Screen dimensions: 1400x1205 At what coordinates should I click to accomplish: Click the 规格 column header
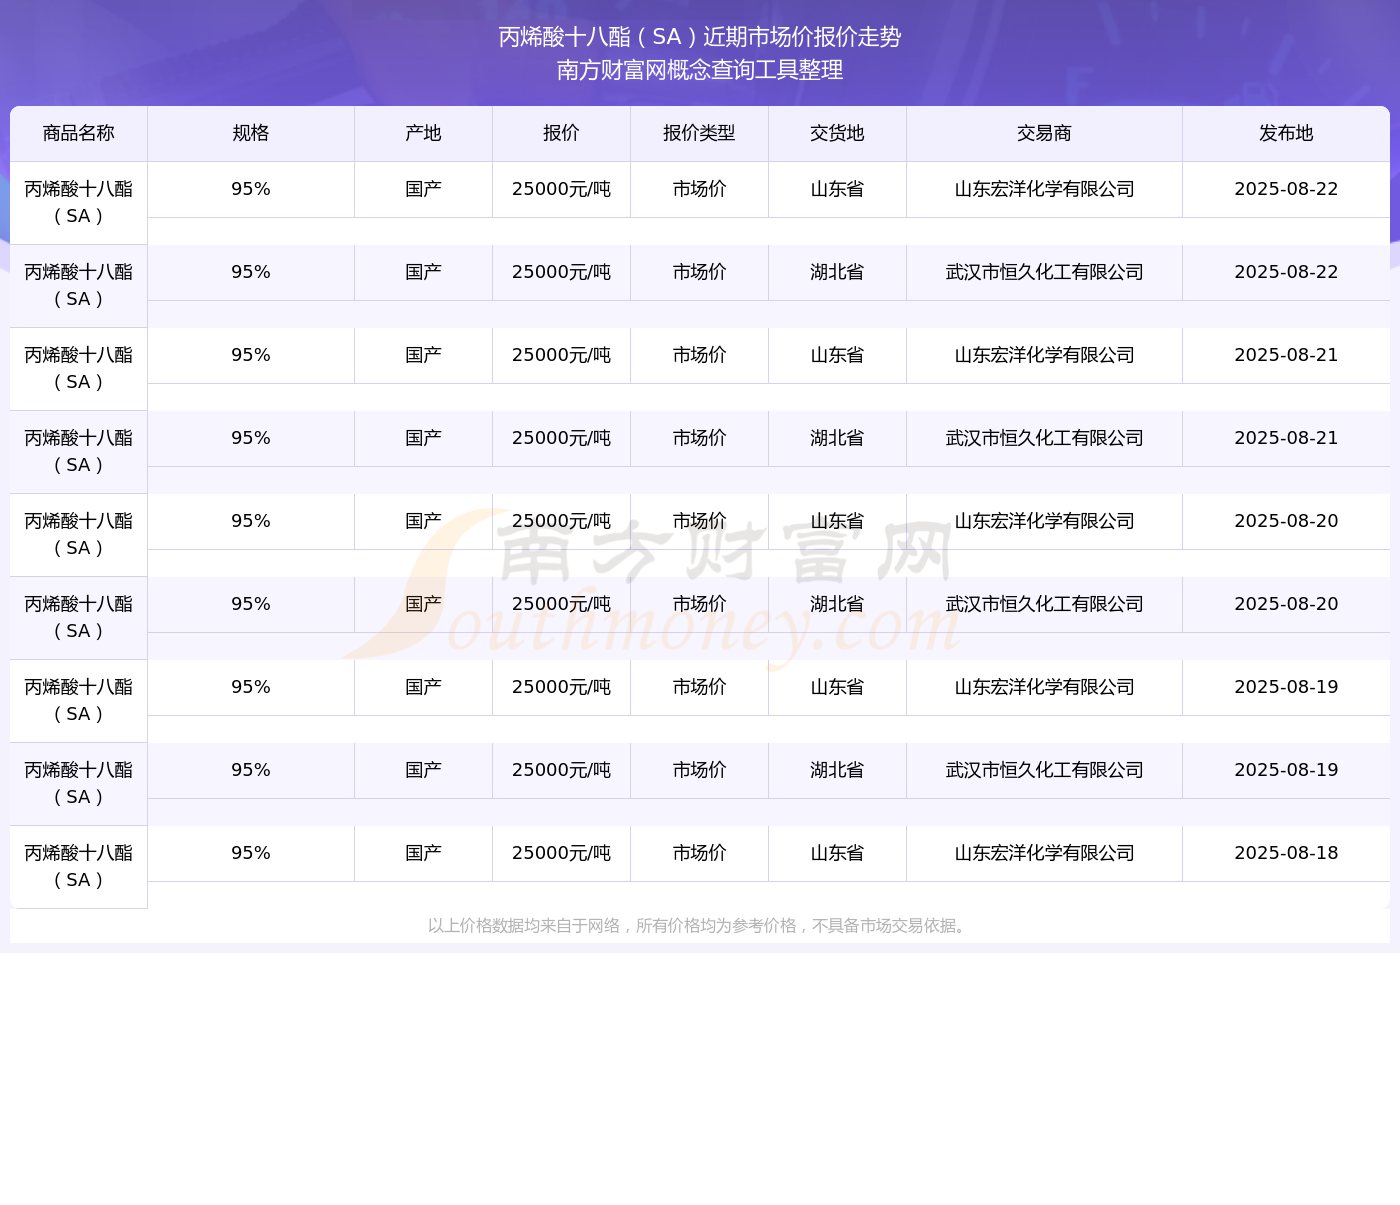251,133
